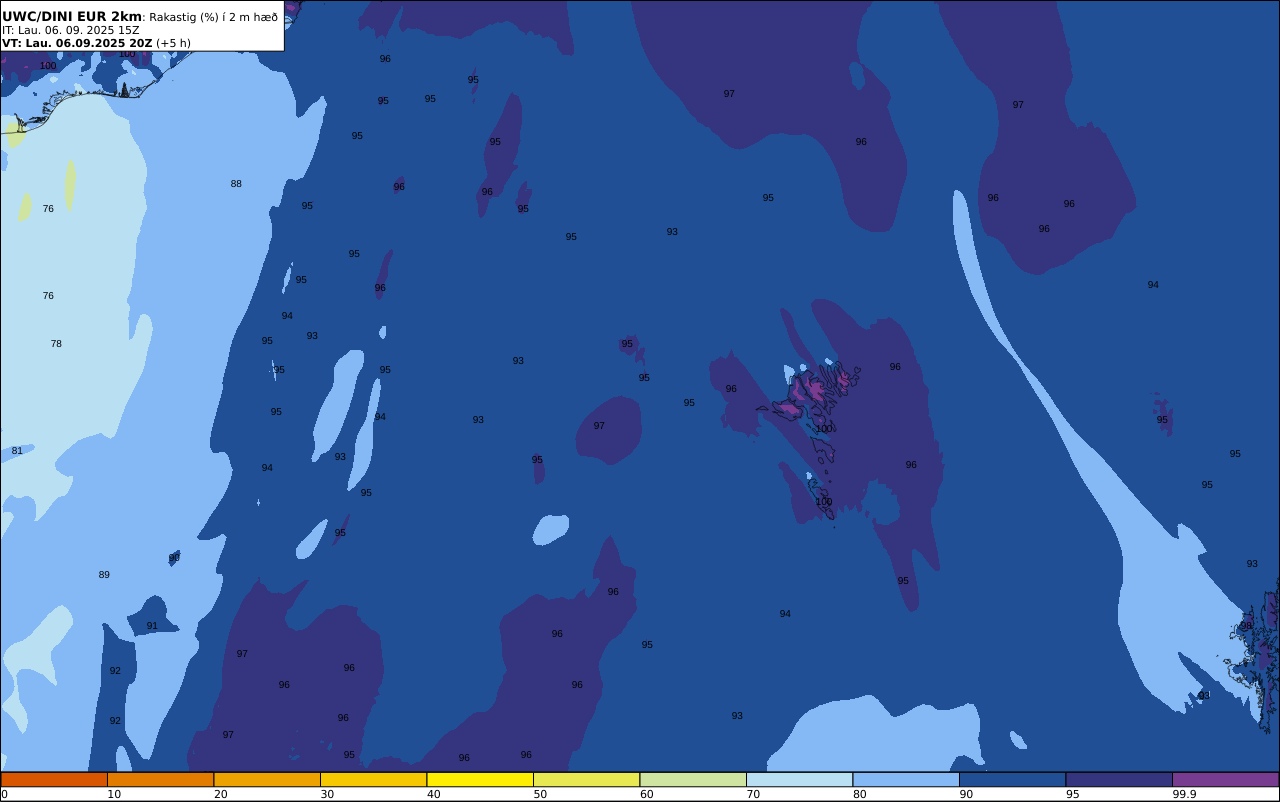Click the '0' legend tick label
This screenshot has width=1280, height=802.
4,794
